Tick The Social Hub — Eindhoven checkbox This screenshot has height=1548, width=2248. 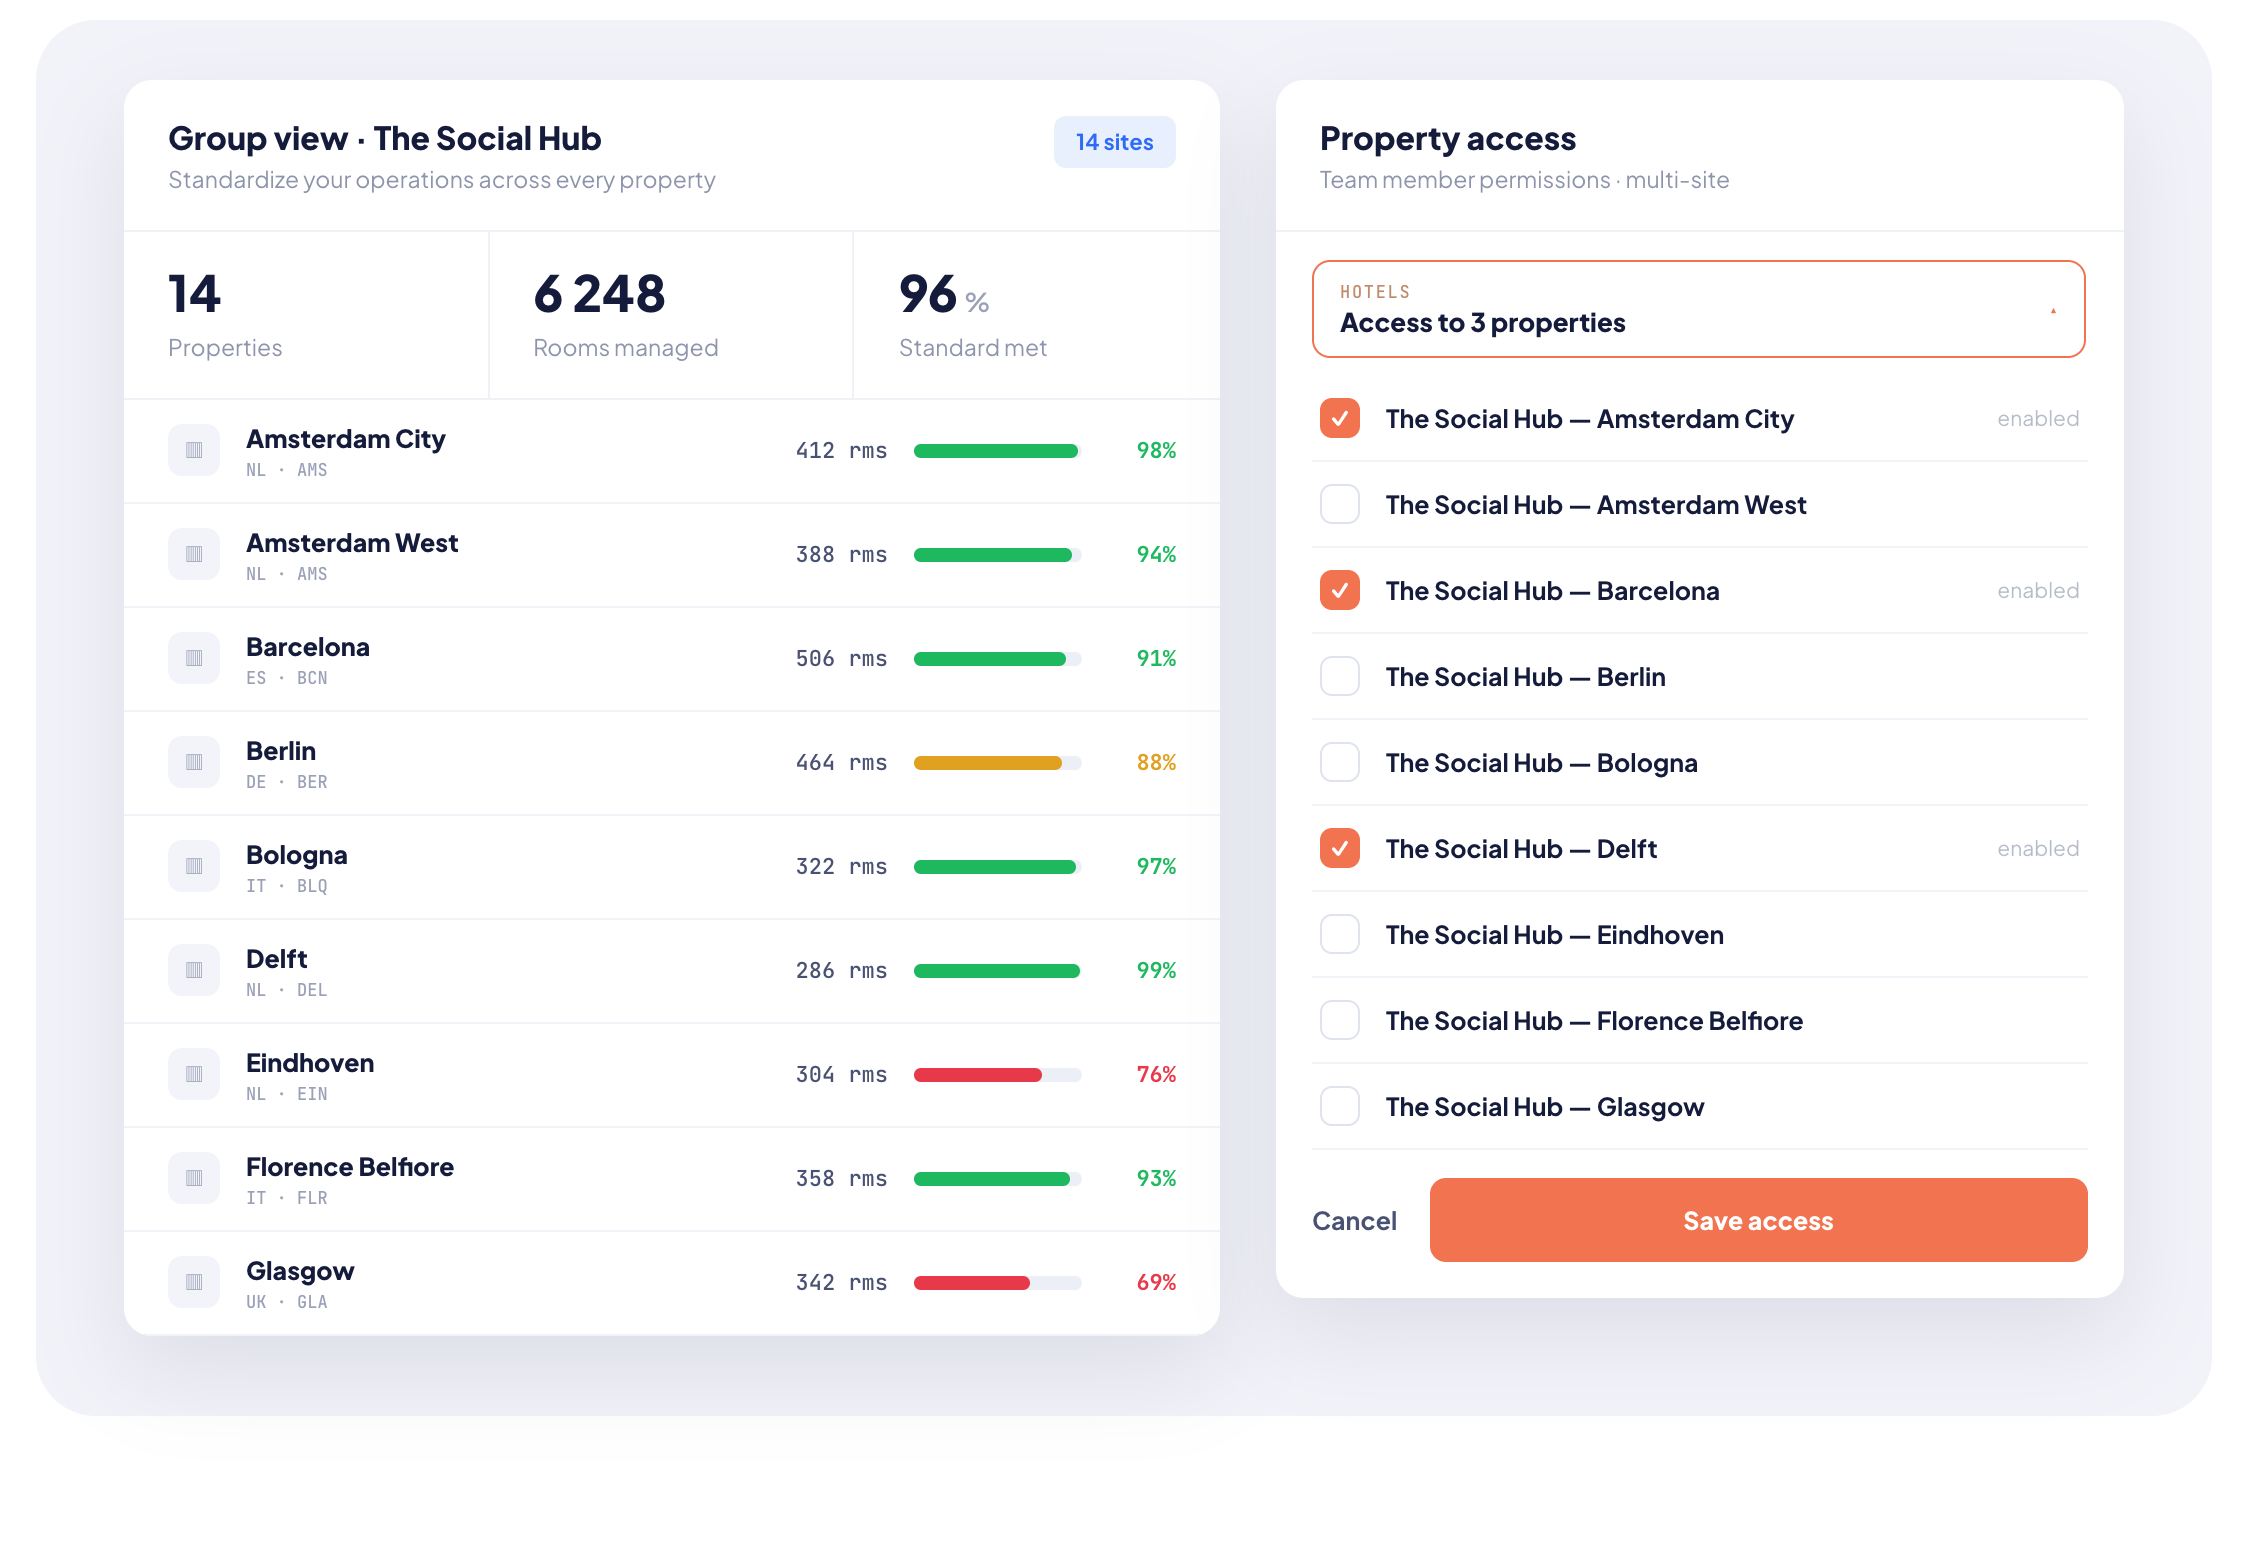(1340, 934)
